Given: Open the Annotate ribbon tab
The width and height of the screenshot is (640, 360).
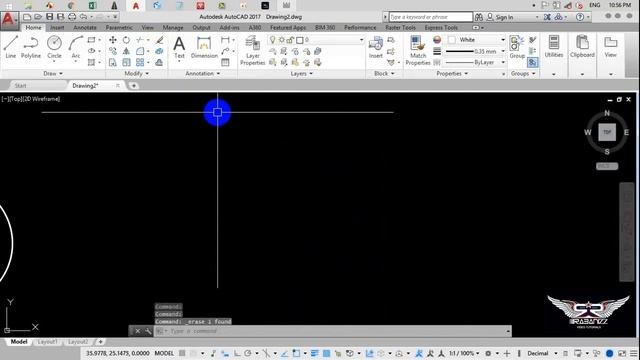Looking at the screenshot, I should pyautogui.click(x=85, y=28).
